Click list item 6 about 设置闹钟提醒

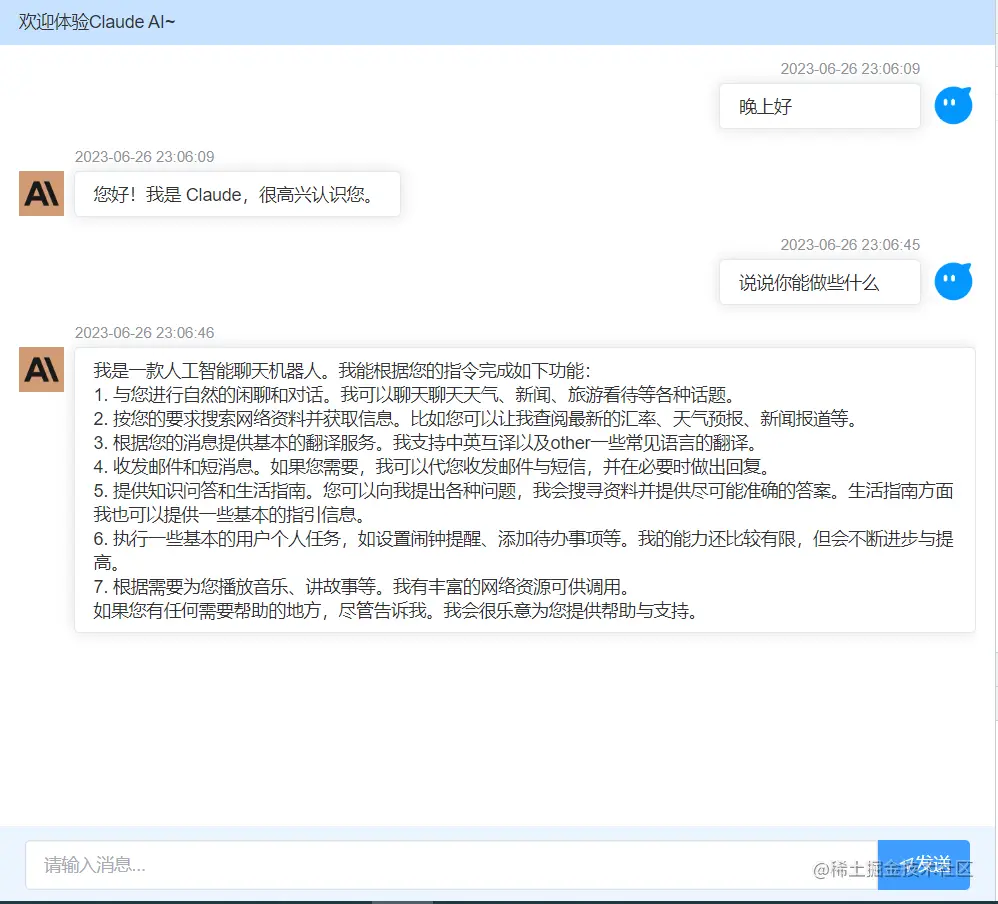click(x=523, y=551)
